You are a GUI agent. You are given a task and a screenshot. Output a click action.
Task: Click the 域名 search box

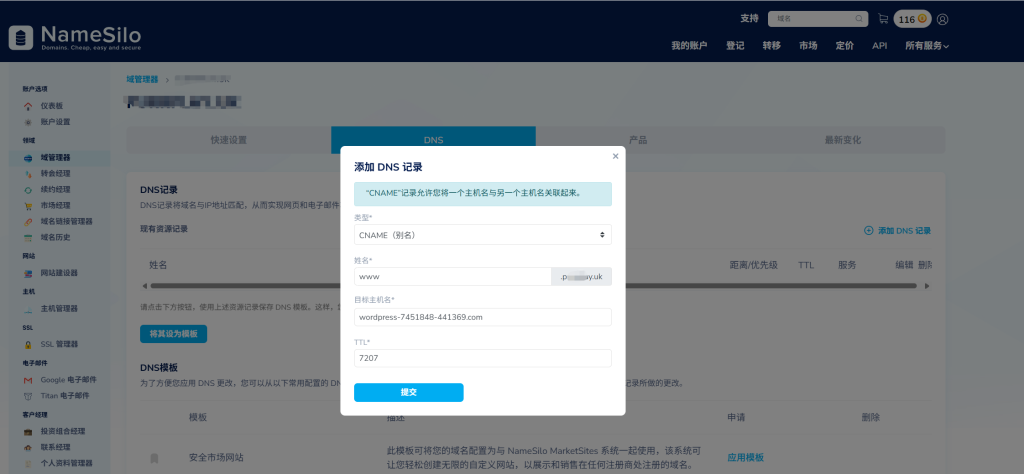[818, 19]
